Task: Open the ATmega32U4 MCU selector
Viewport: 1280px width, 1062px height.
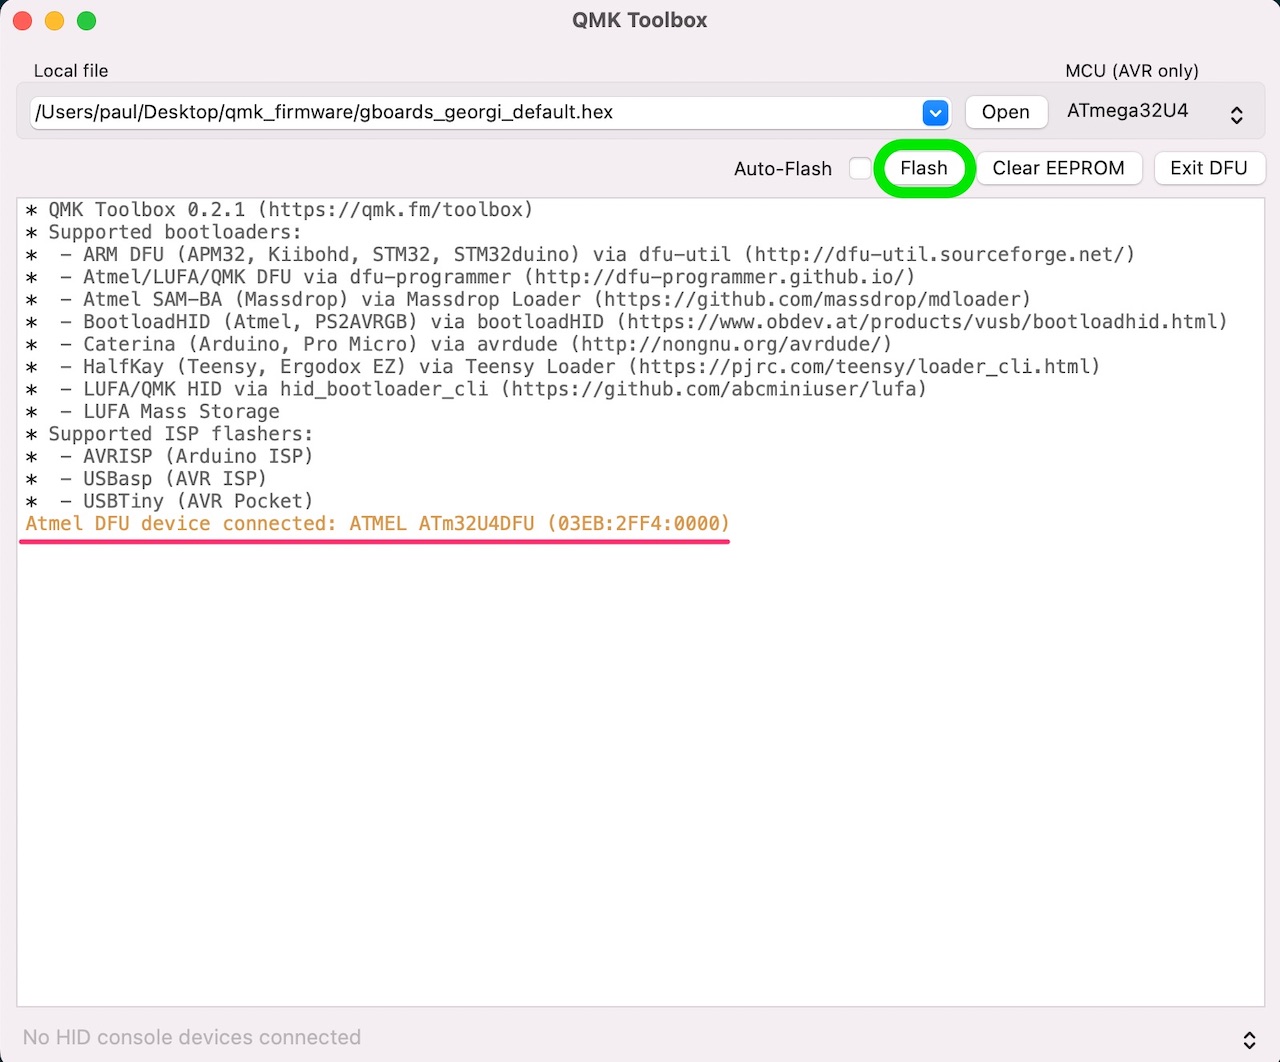Action: 1155,112
